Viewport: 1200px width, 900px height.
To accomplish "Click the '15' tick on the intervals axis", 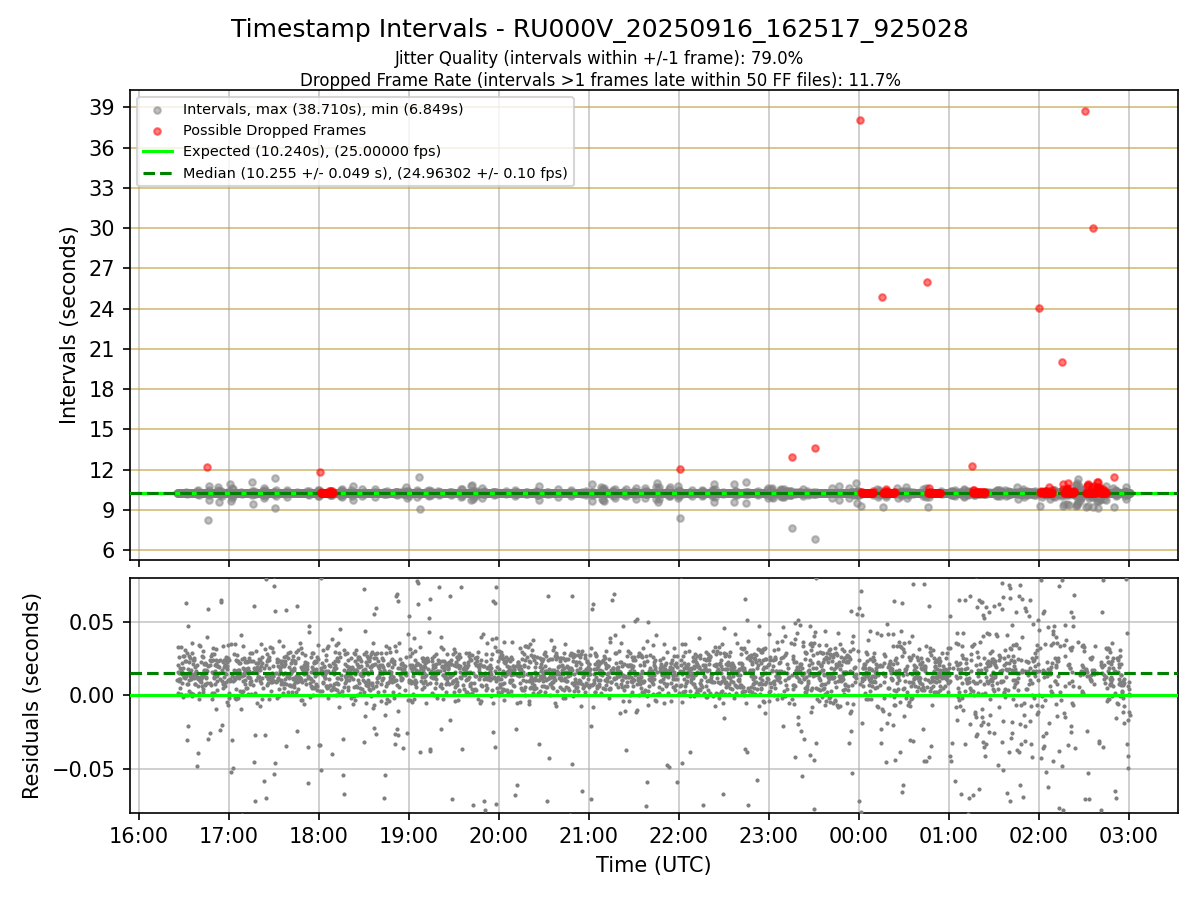I will 103,430.
